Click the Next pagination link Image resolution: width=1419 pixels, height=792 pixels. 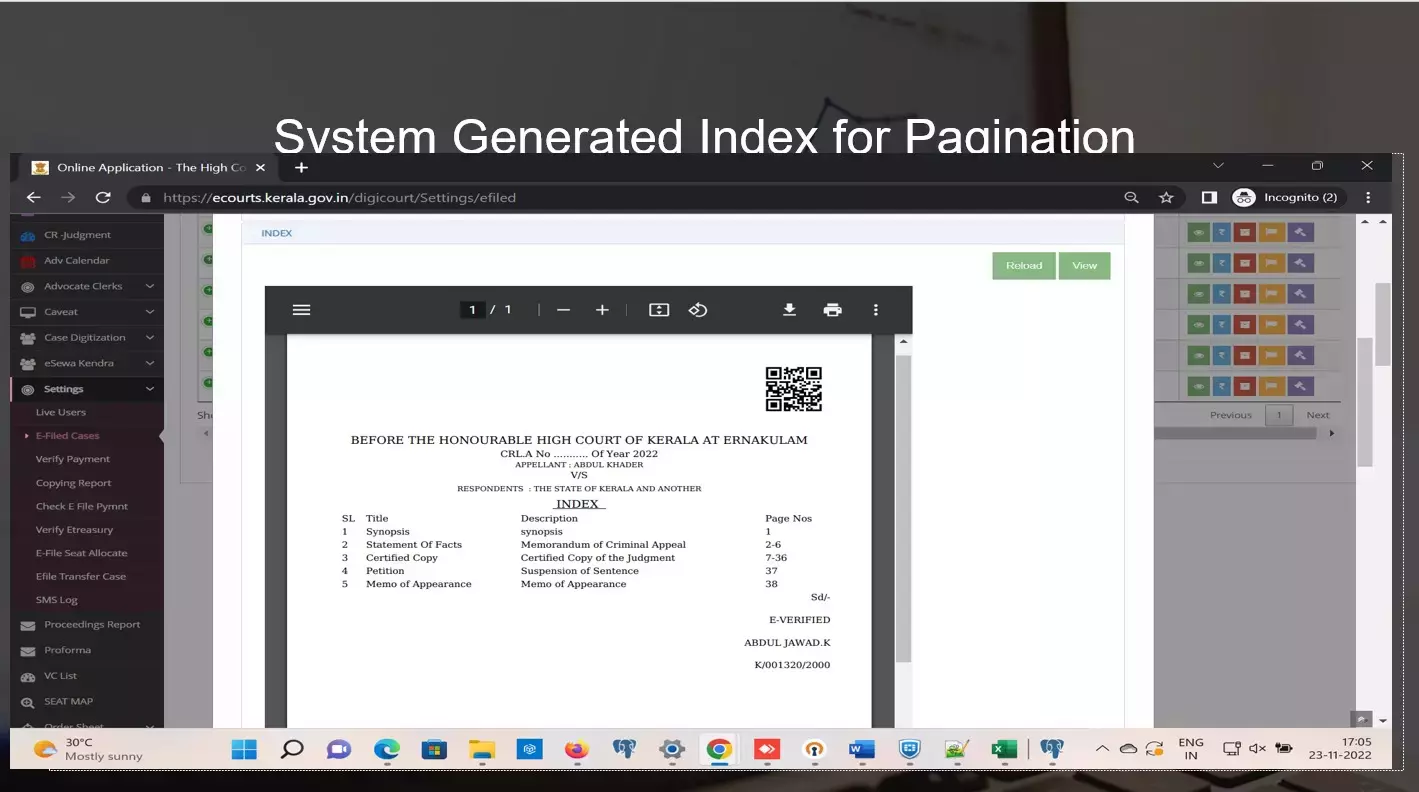pos(1317,415)
